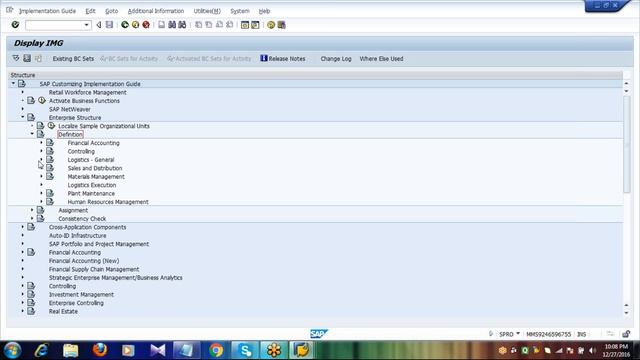Open the Goto menu
Screen dimensions: 640x360
tap(111, 11)
